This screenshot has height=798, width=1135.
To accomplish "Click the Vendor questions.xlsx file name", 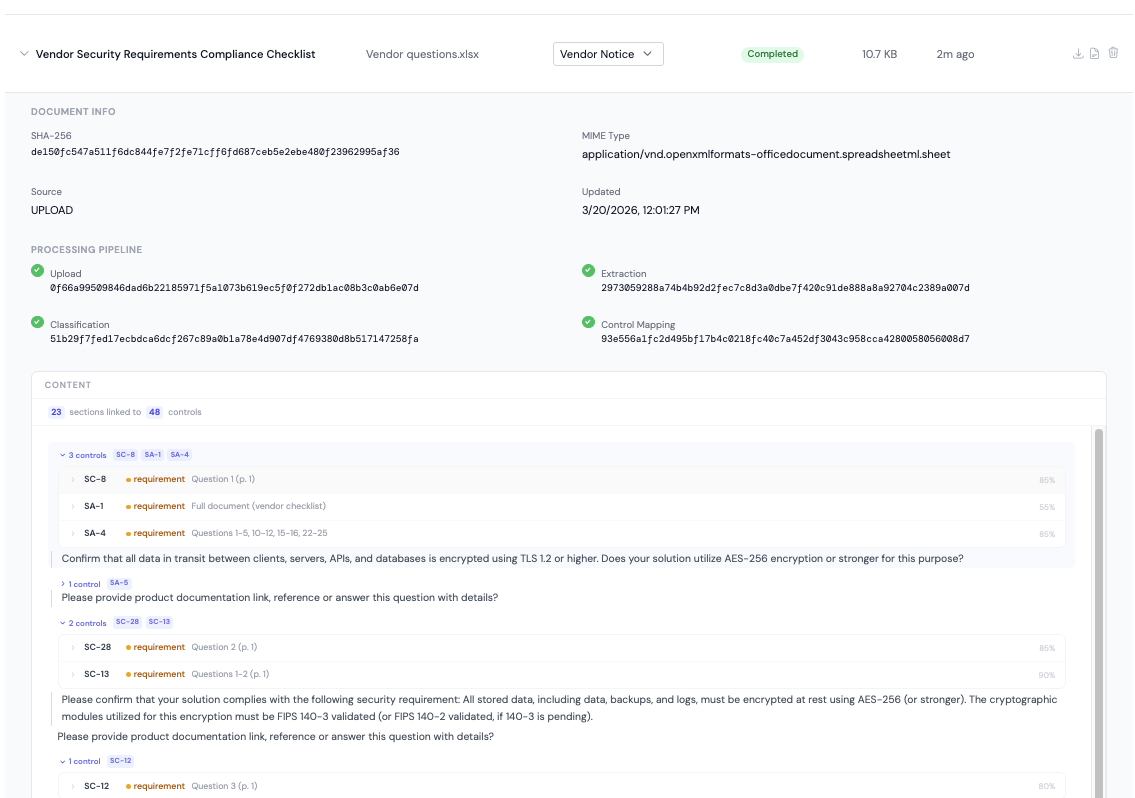I will click(x=422, y=54).
